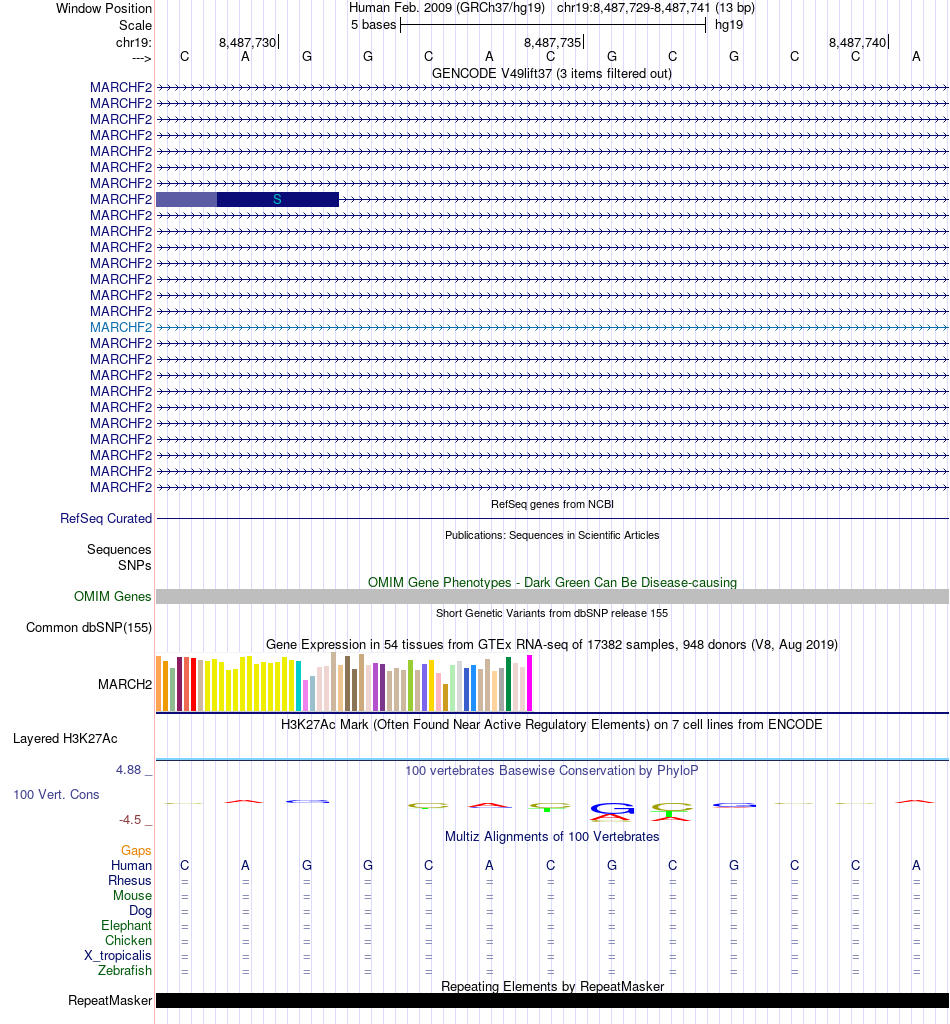Click the -4.5 PhyloP lower scale value

[130, 820]
